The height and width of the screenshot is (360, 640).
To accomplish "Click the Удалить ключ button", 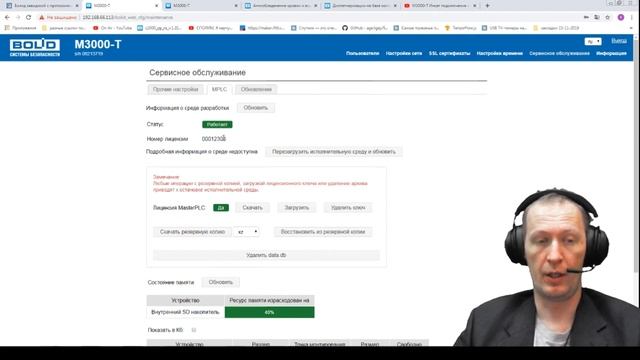I will click(348, 208).
